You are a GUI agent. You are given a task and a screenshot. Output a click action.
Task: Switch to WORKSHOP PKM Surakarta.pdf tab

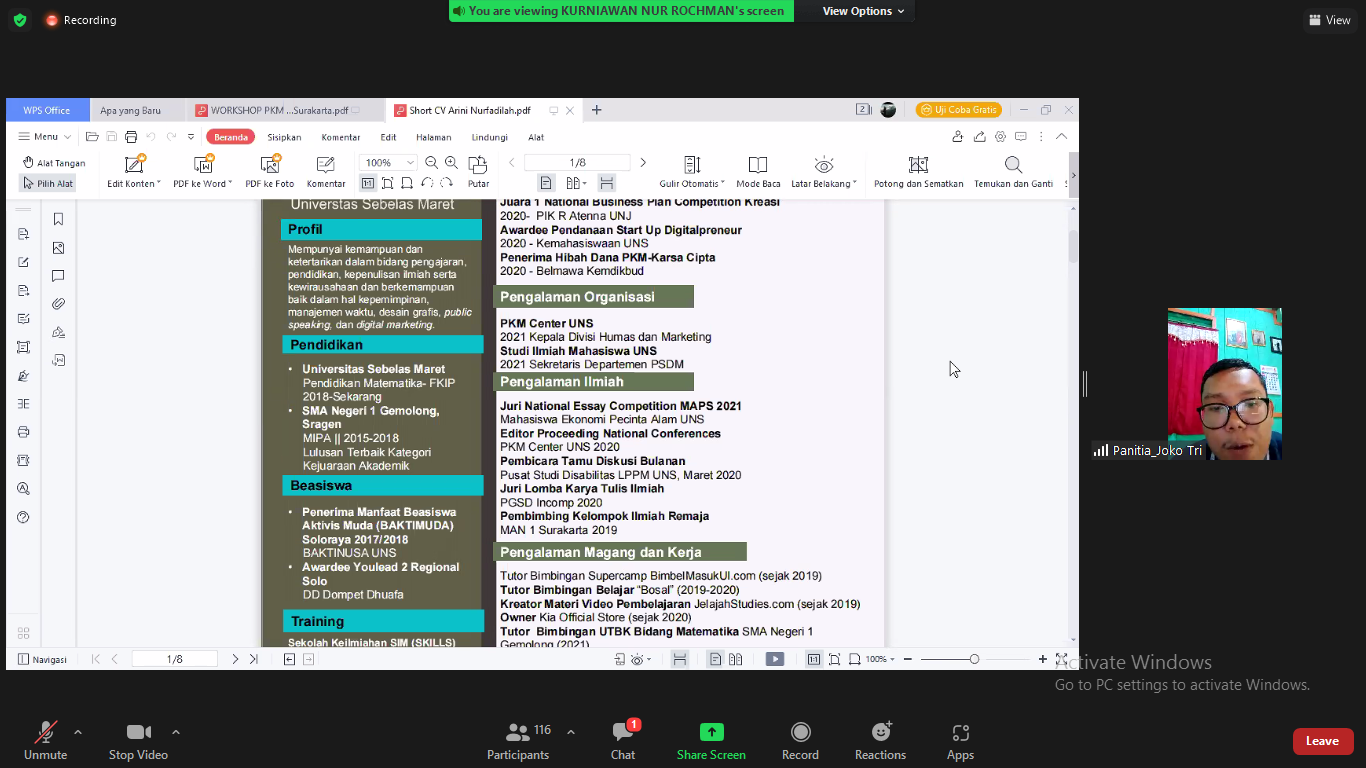[x=275, y=110]
